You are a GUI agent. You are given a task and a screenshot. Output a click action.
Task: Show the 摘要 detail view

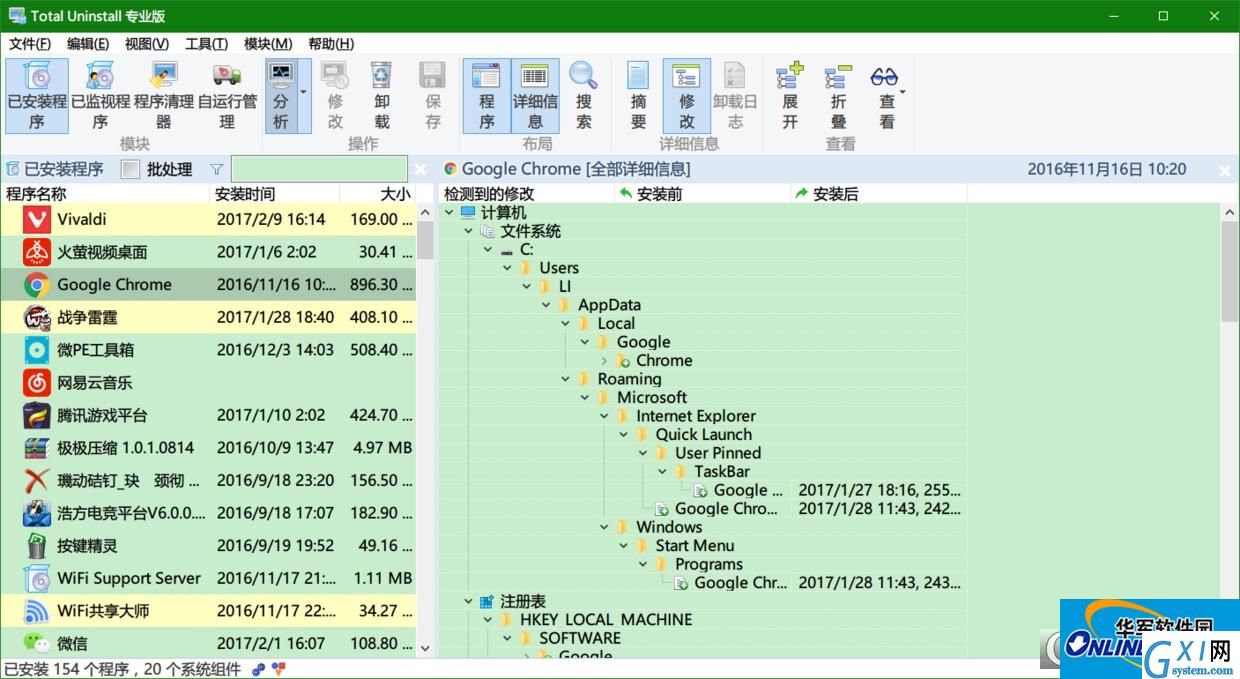point(639,96)
